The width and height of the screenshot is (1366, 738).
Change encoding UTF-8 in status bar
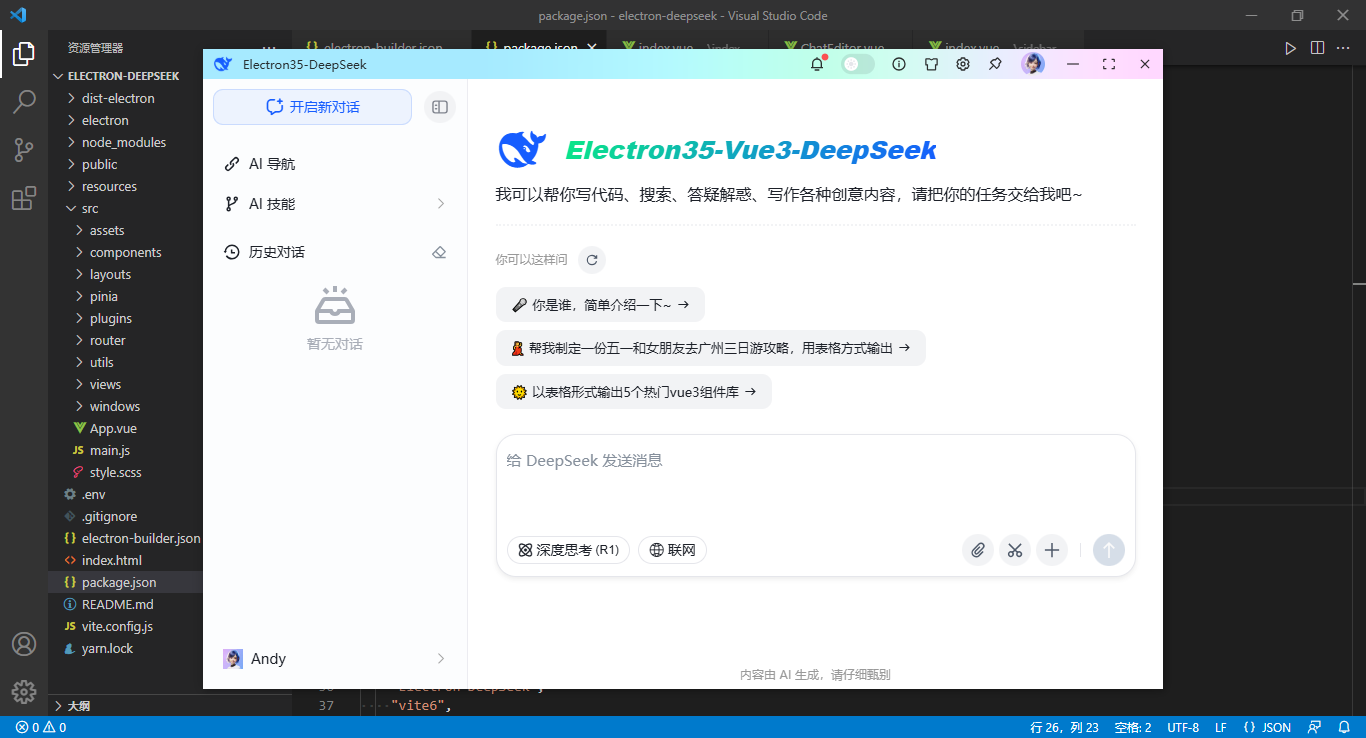[1183, 727]
